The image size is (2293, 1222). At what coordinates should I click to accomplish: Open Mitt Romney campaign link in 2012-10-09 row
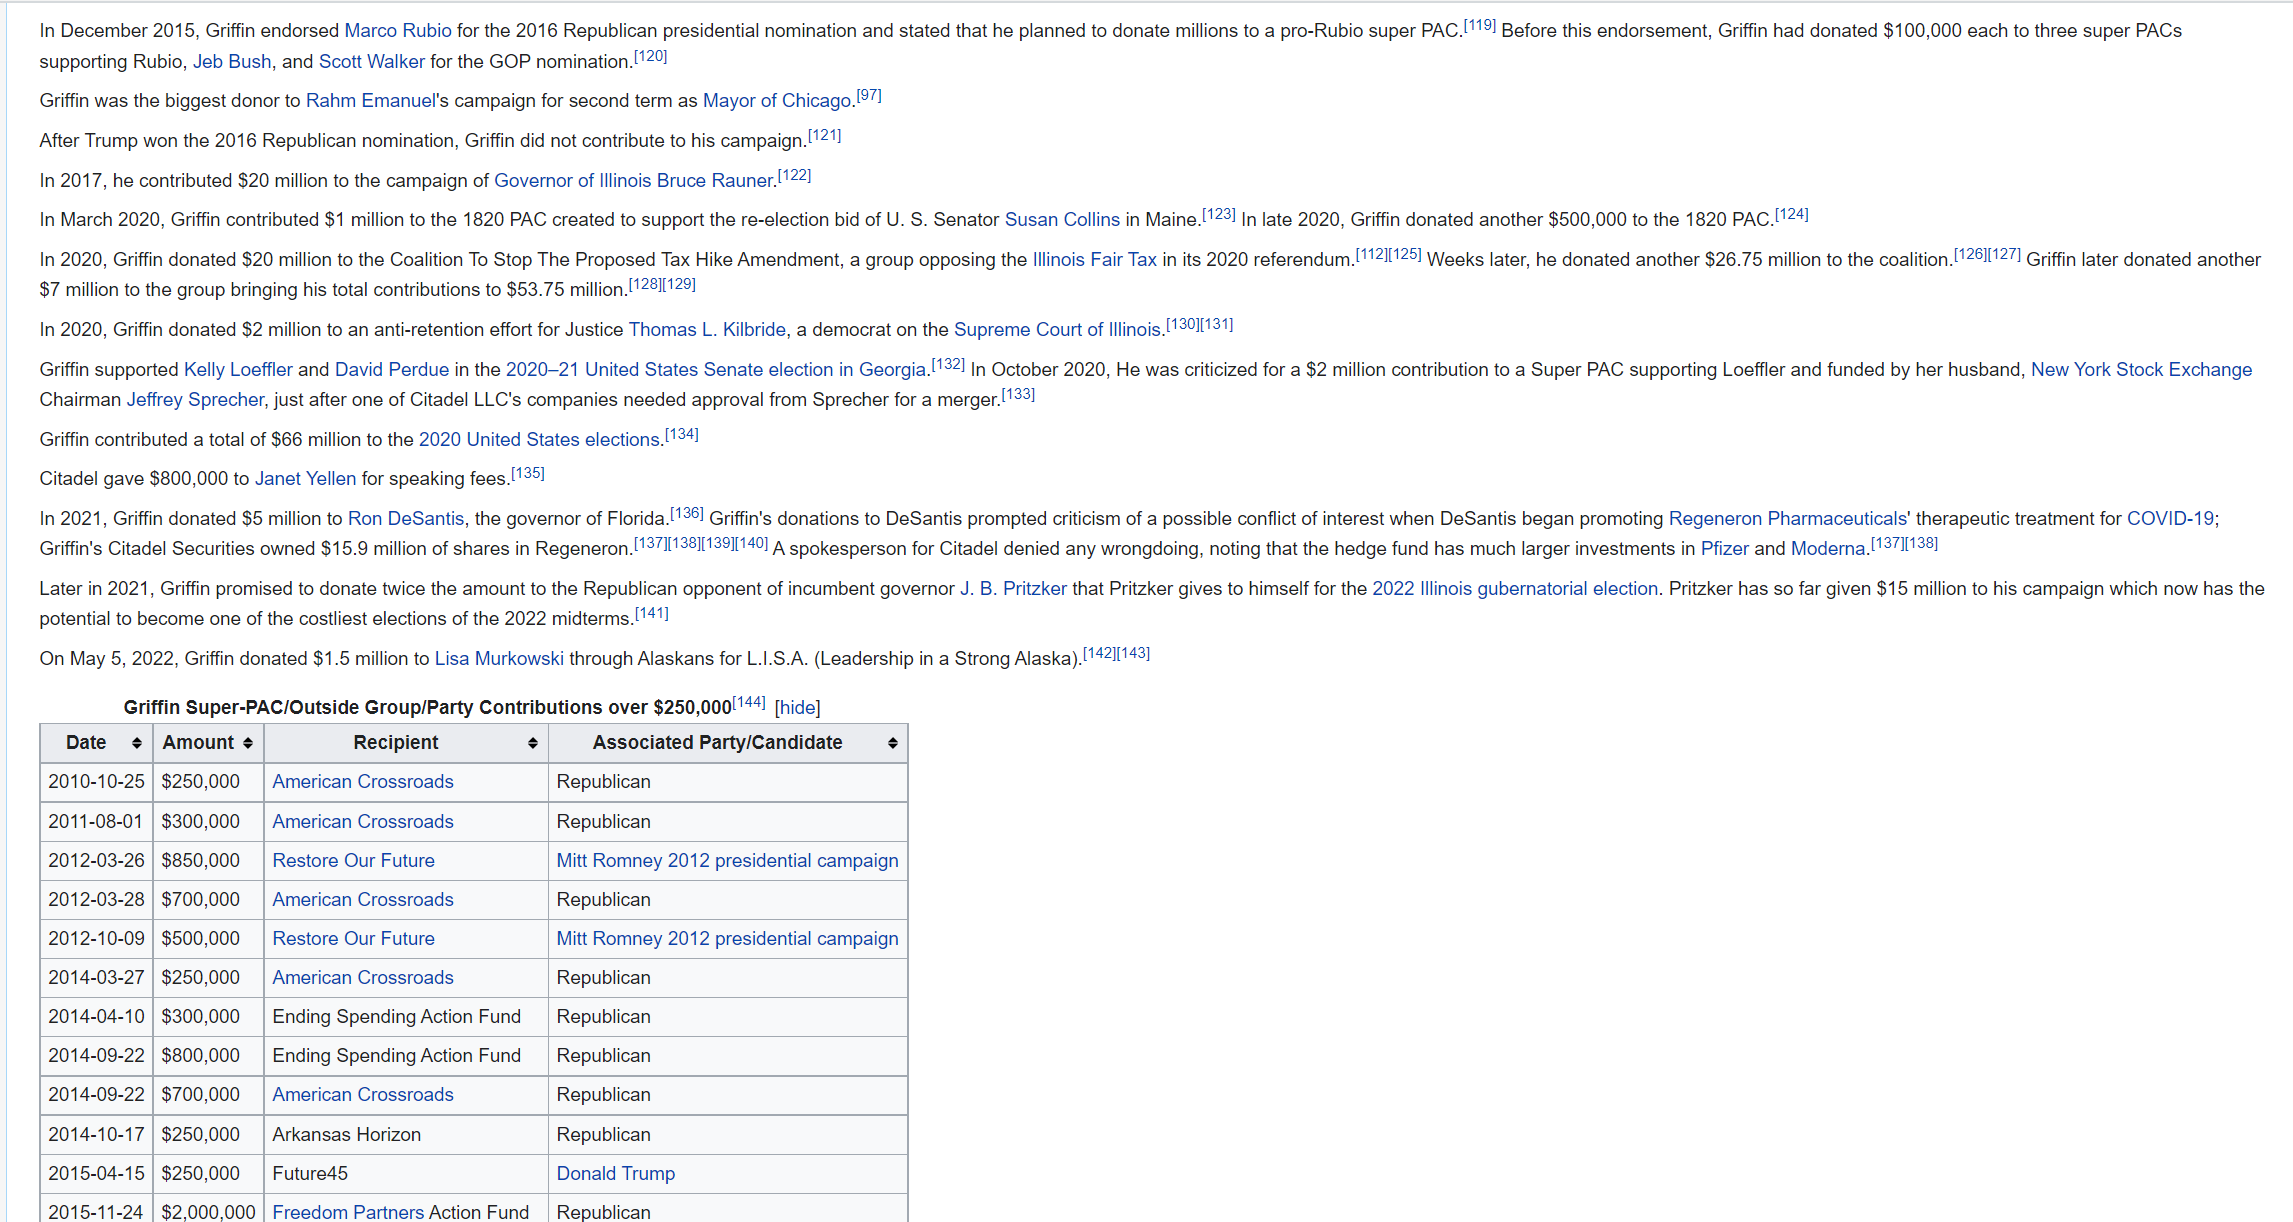728,939
